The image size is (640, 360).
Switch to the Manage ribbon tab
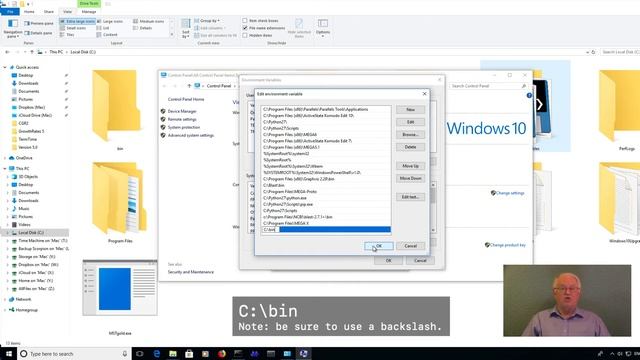click(x=89, y=12)
